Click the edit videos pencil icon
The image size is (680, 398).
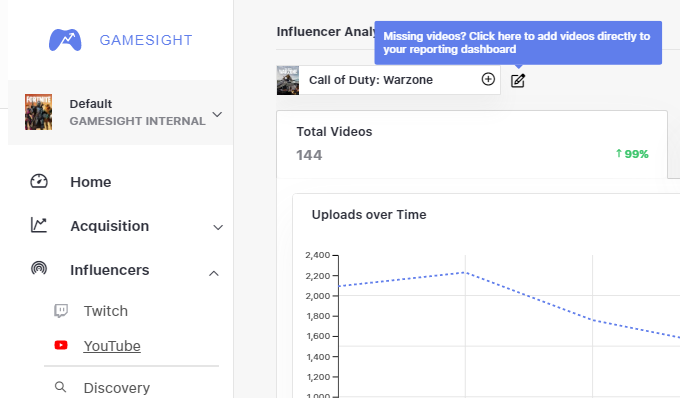(518, 81)
